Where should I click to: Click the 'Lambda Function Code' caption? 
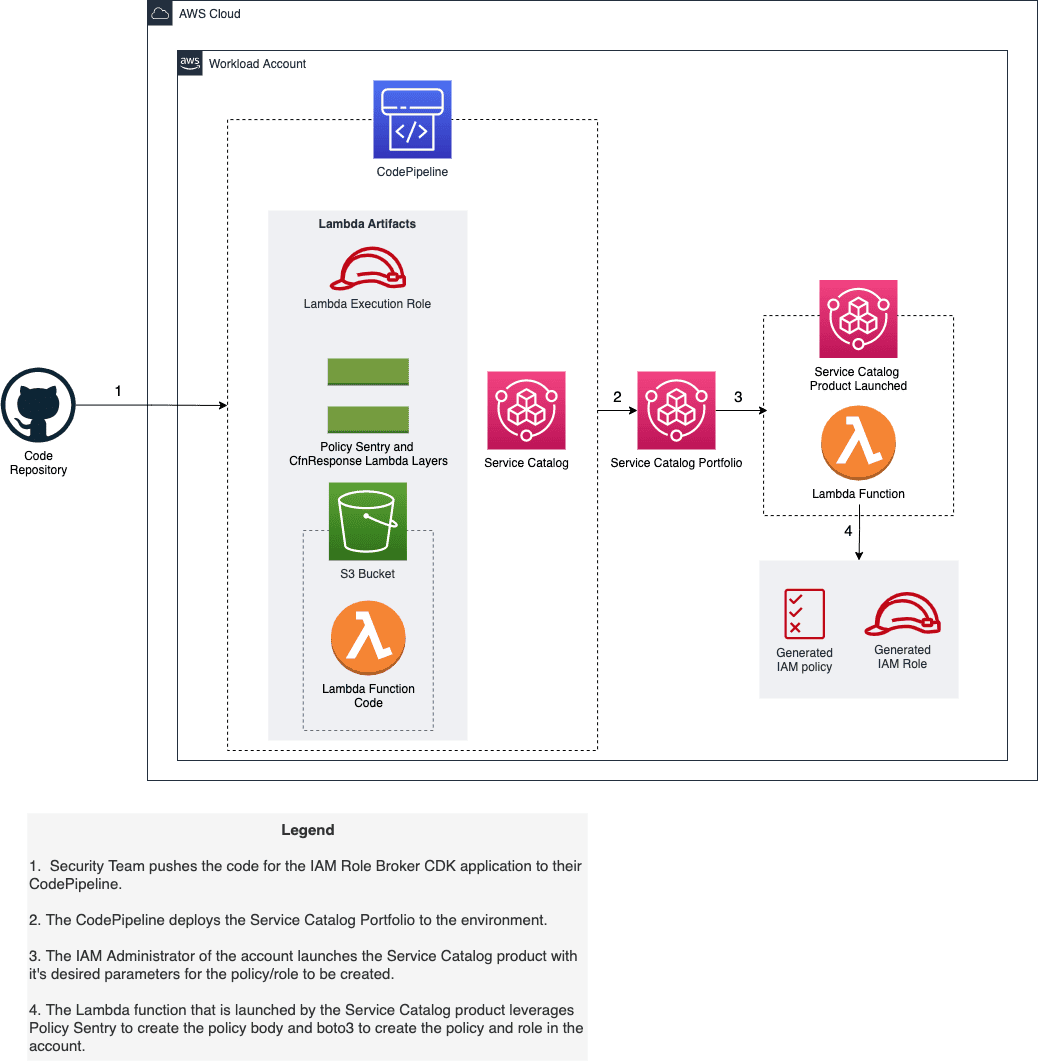(x=368, y=696)
